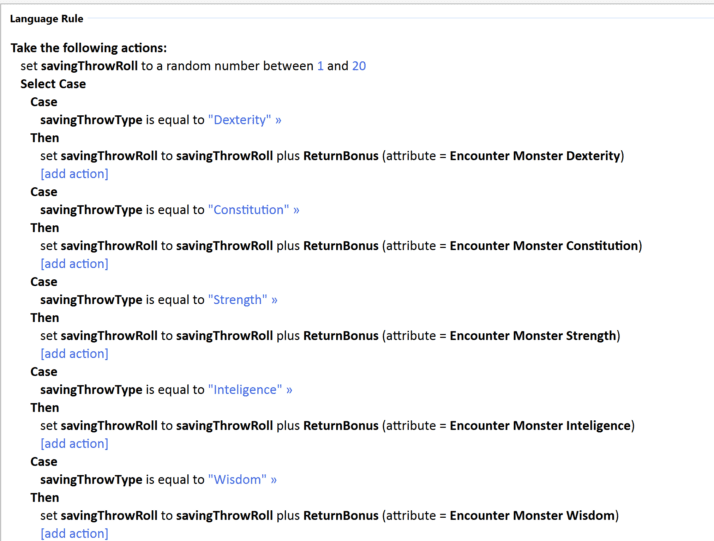Viewport: 714px width, 541px height.
Task: Select the Encounter Monster Dexterity attribute
Action: tap(536, 156)
